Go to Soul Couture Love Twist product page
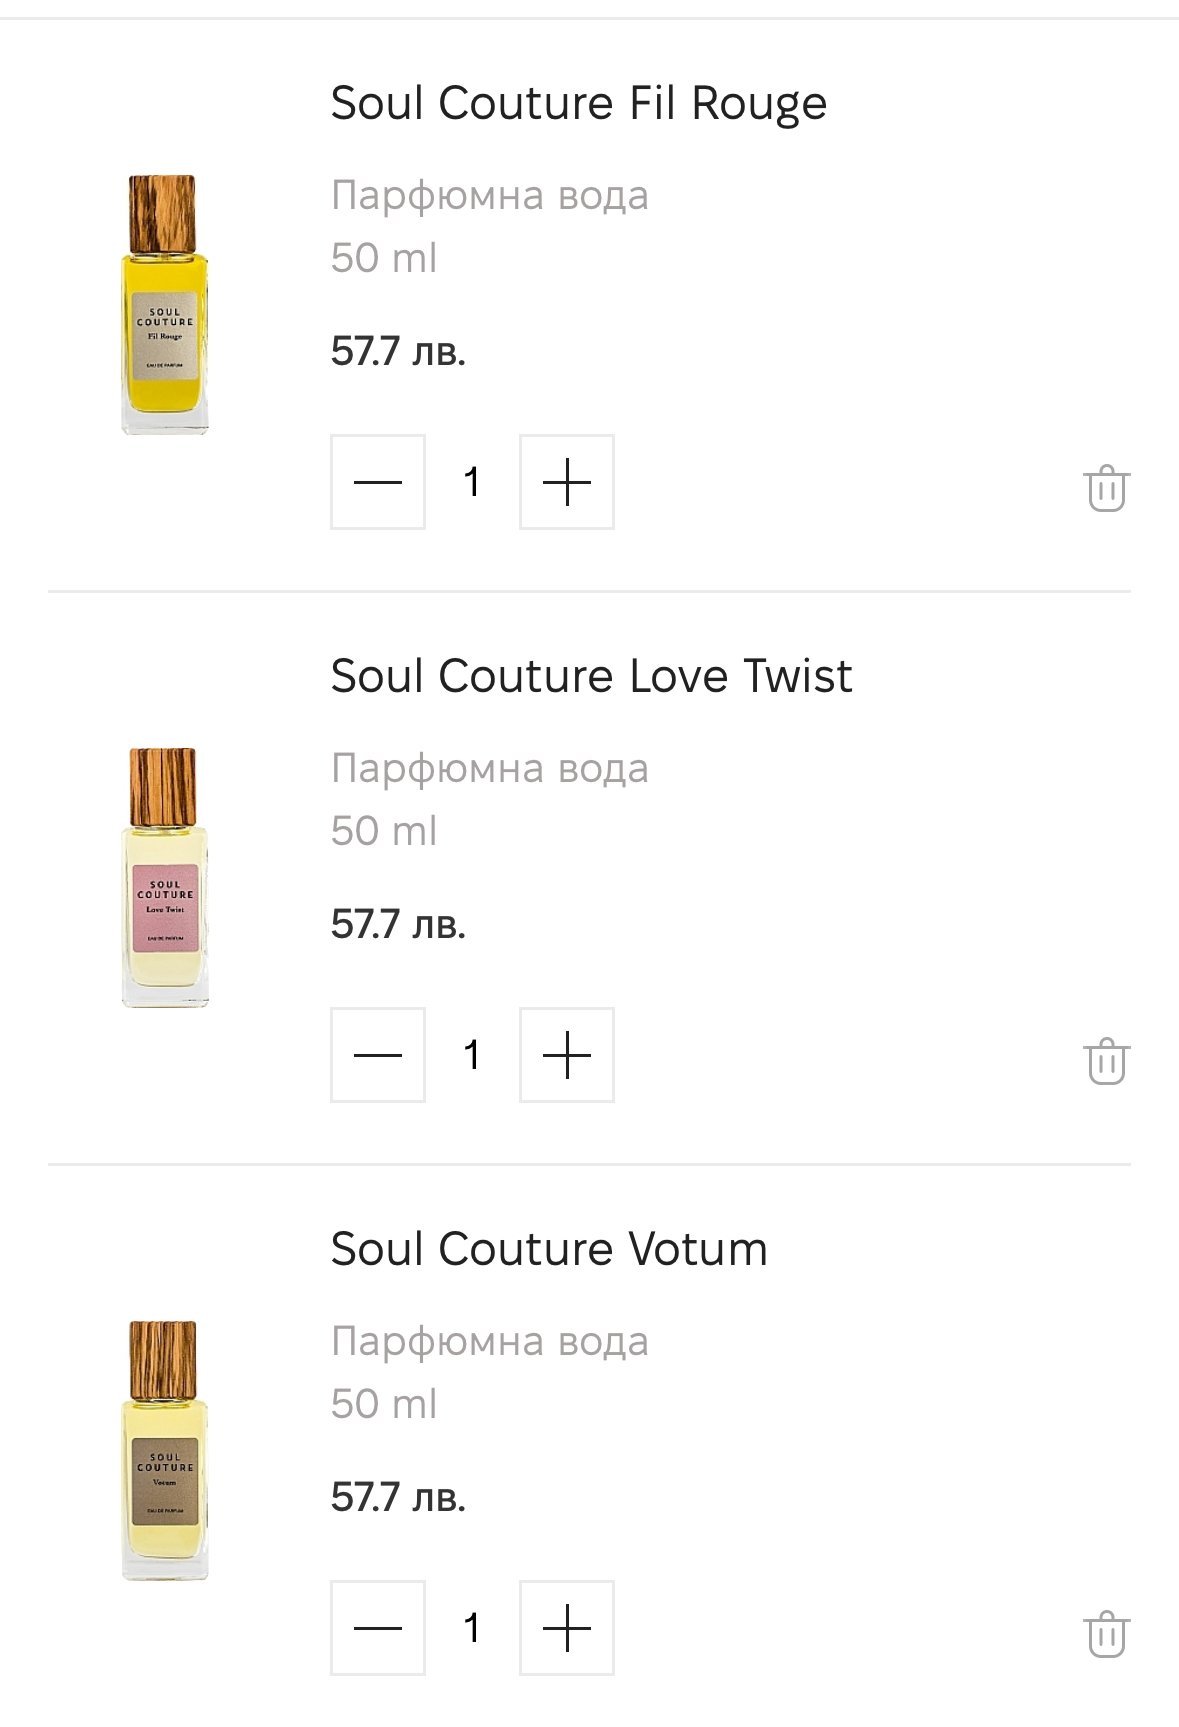Image resolution: width=1179 pixels, height=1727 pixels. [x=591, y=676]
